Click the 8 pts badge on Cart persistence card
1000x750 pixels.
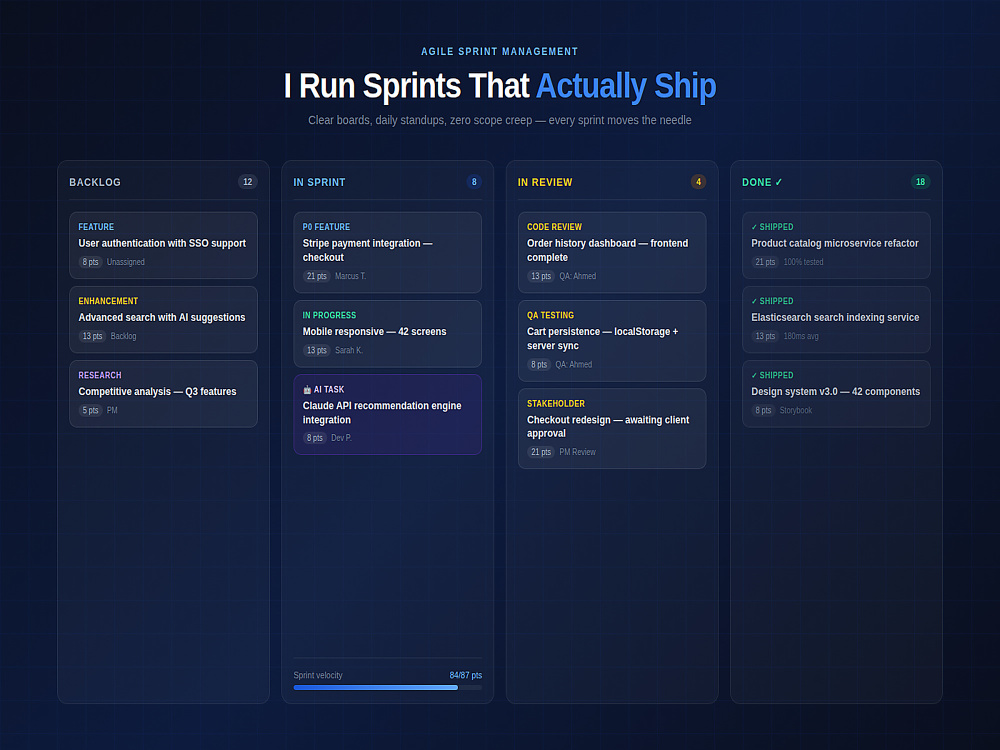(x=539, y=365)
